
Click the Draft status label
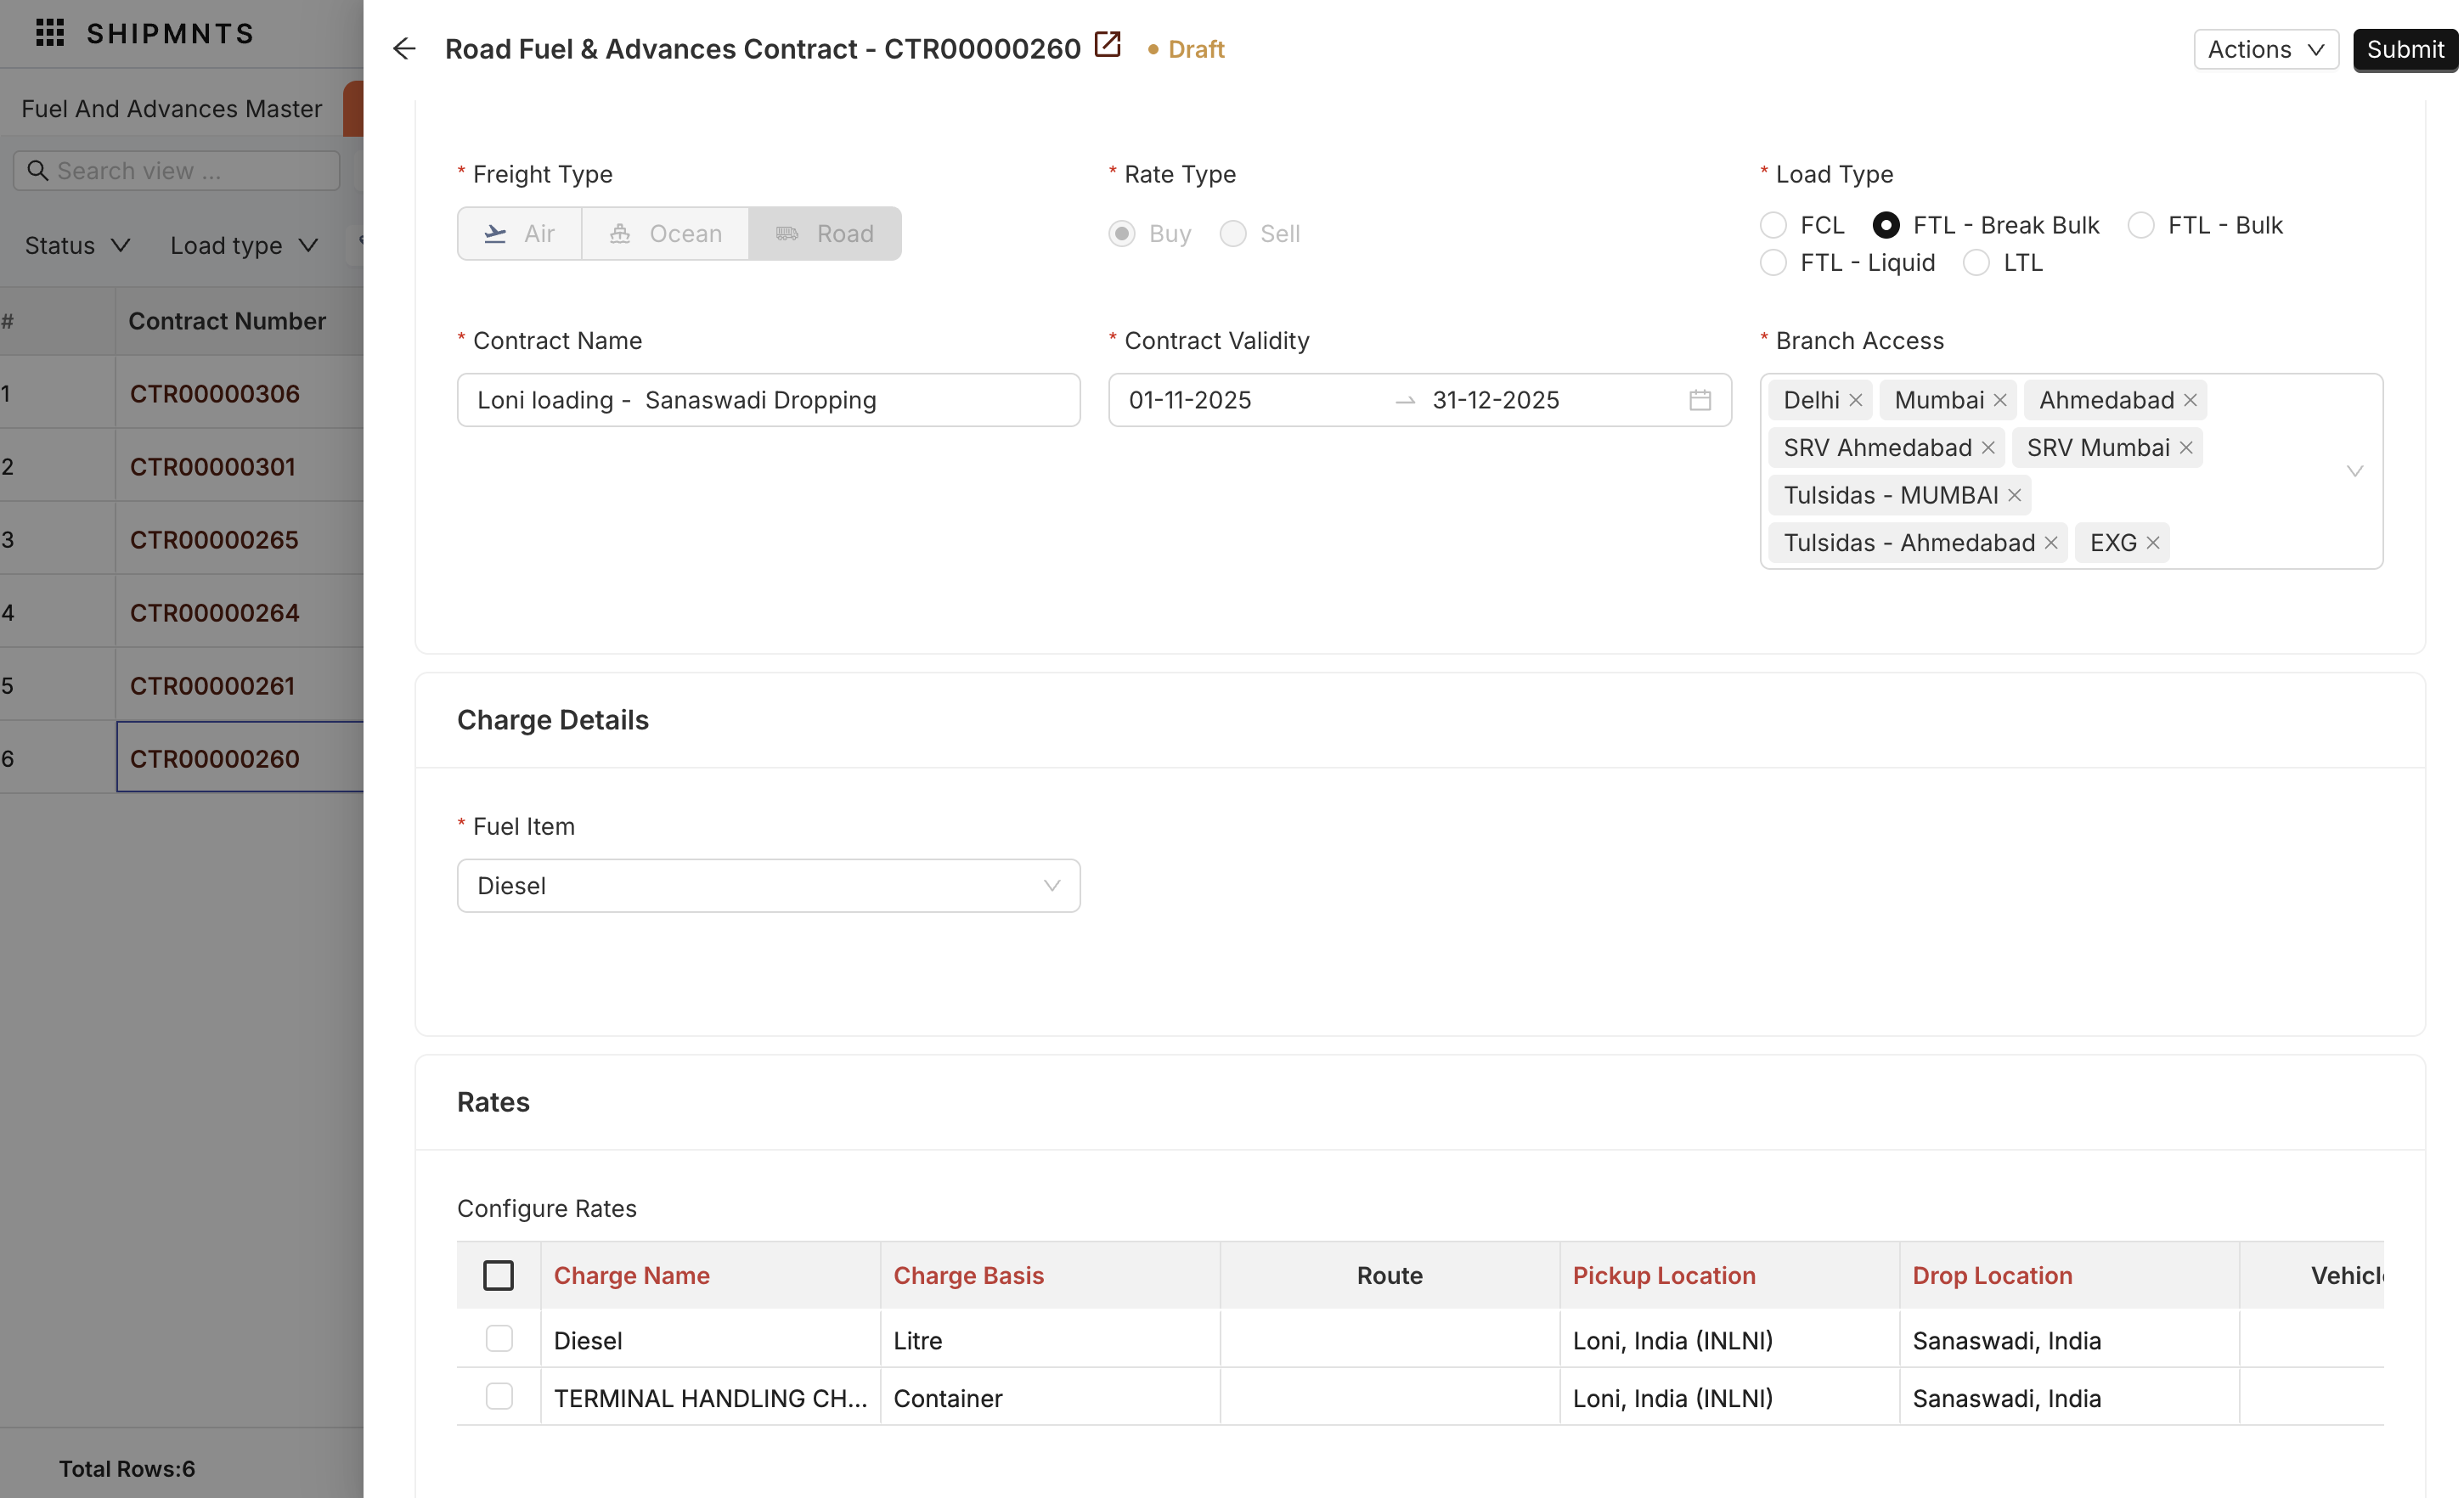1196,49
